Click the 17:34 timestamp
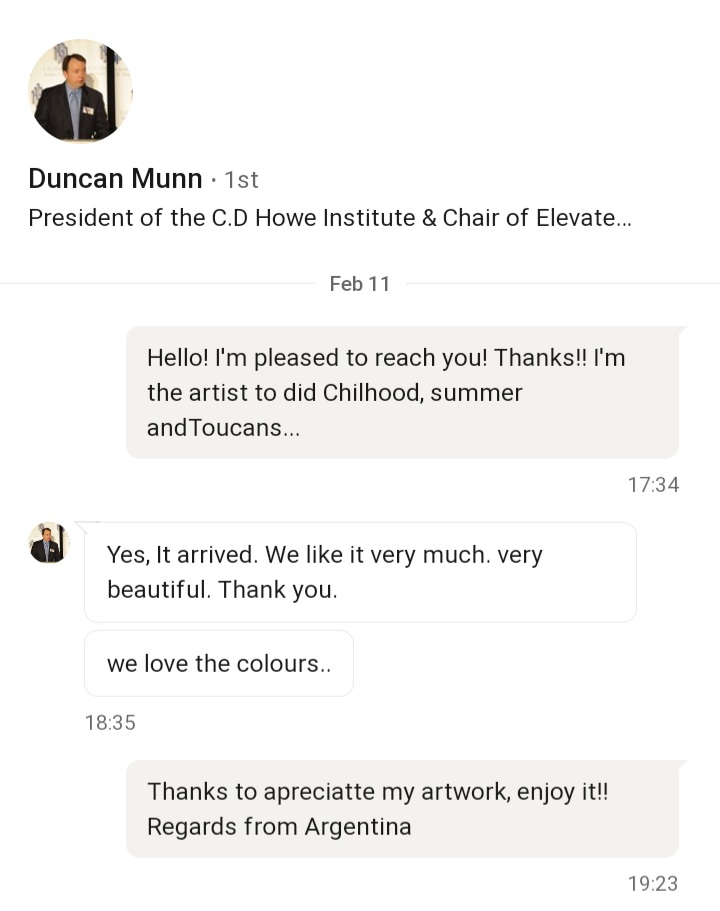The width and height of the screenshot is (720, 911). 653,485
